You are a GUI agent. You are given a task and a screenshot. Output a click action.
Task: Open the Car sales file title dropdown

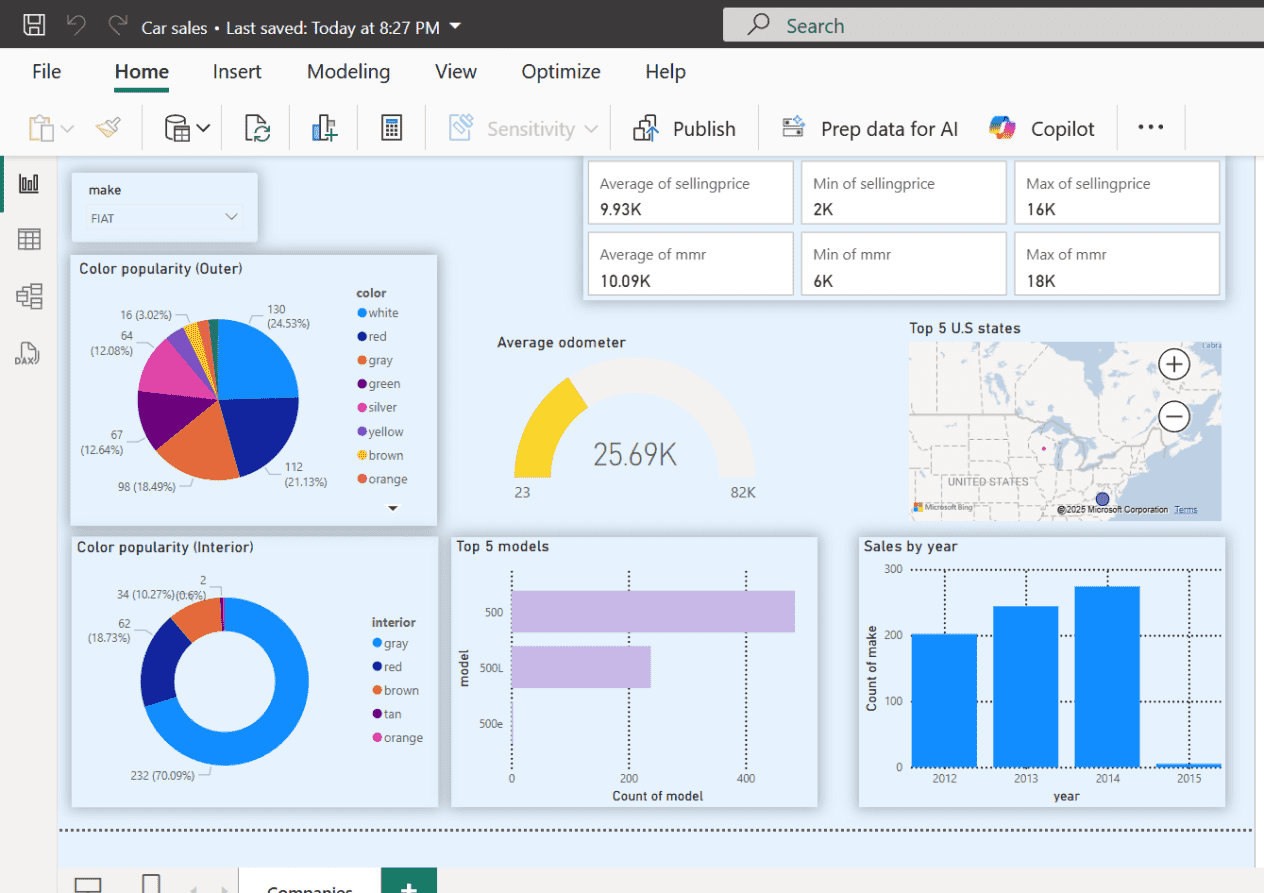click(x=456, y=26)
